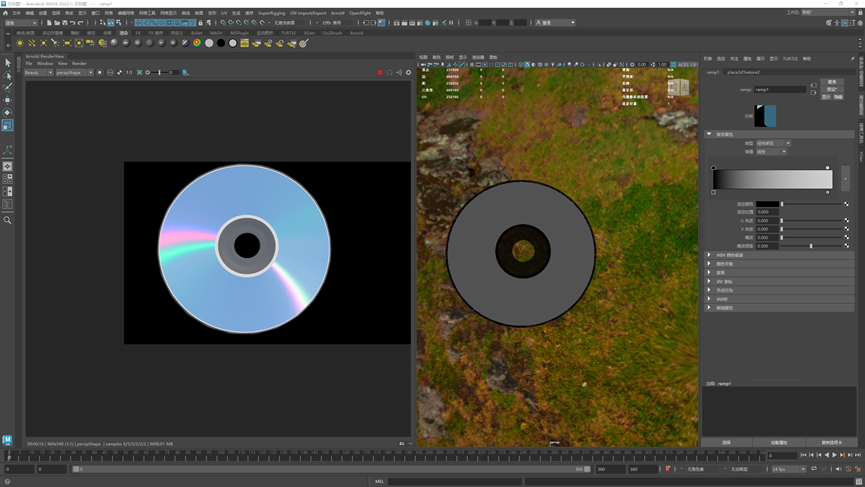Click the black sphere shelf icon
Viewport: 865px width, 487px height.
click(221, 44)
